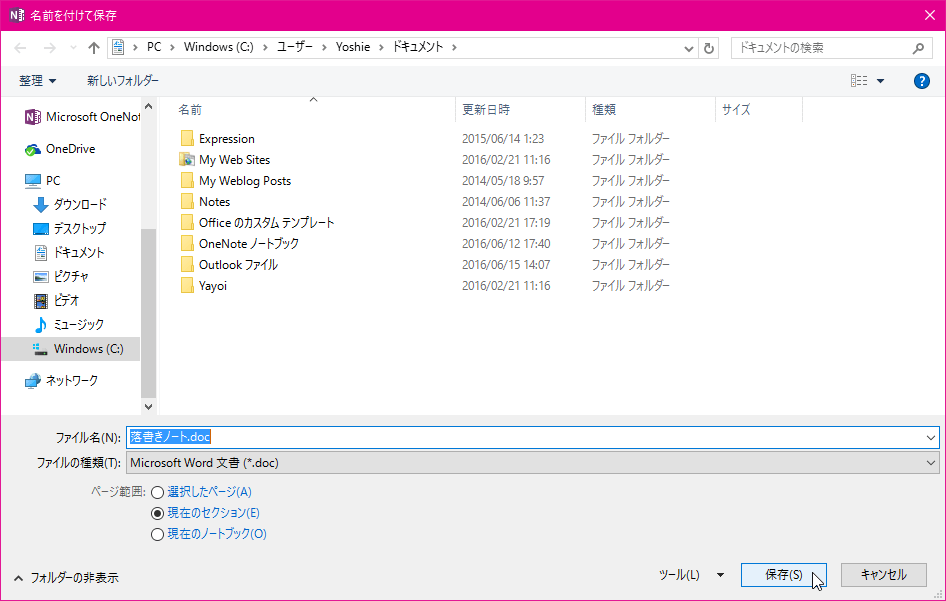This screenshot has height=601, width=946.
Task: Click the Microsoft OneNote sidebar icon
Action: click(x=33, y=116)
